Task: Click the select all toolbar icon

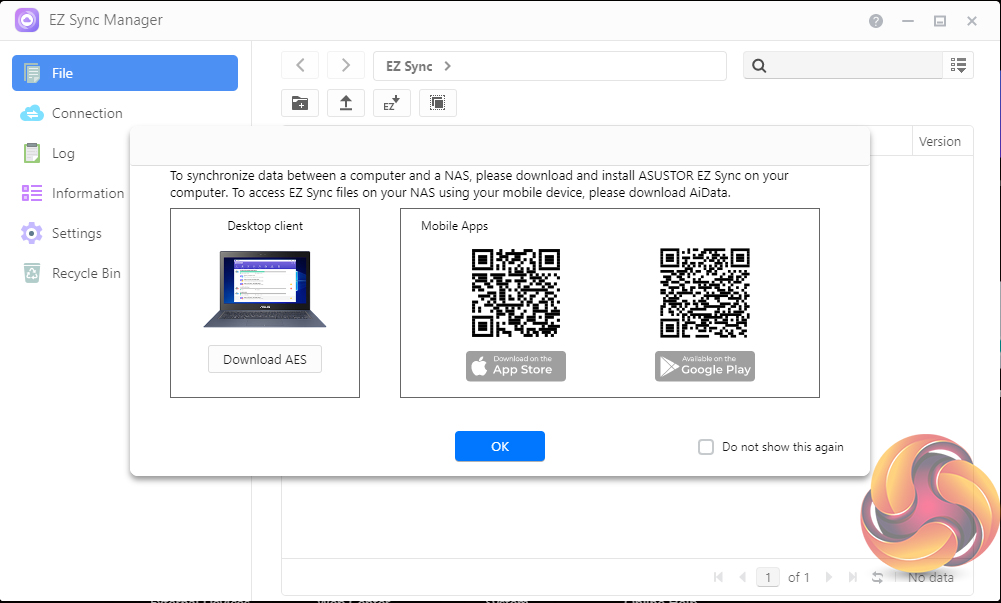Action: 437,103
